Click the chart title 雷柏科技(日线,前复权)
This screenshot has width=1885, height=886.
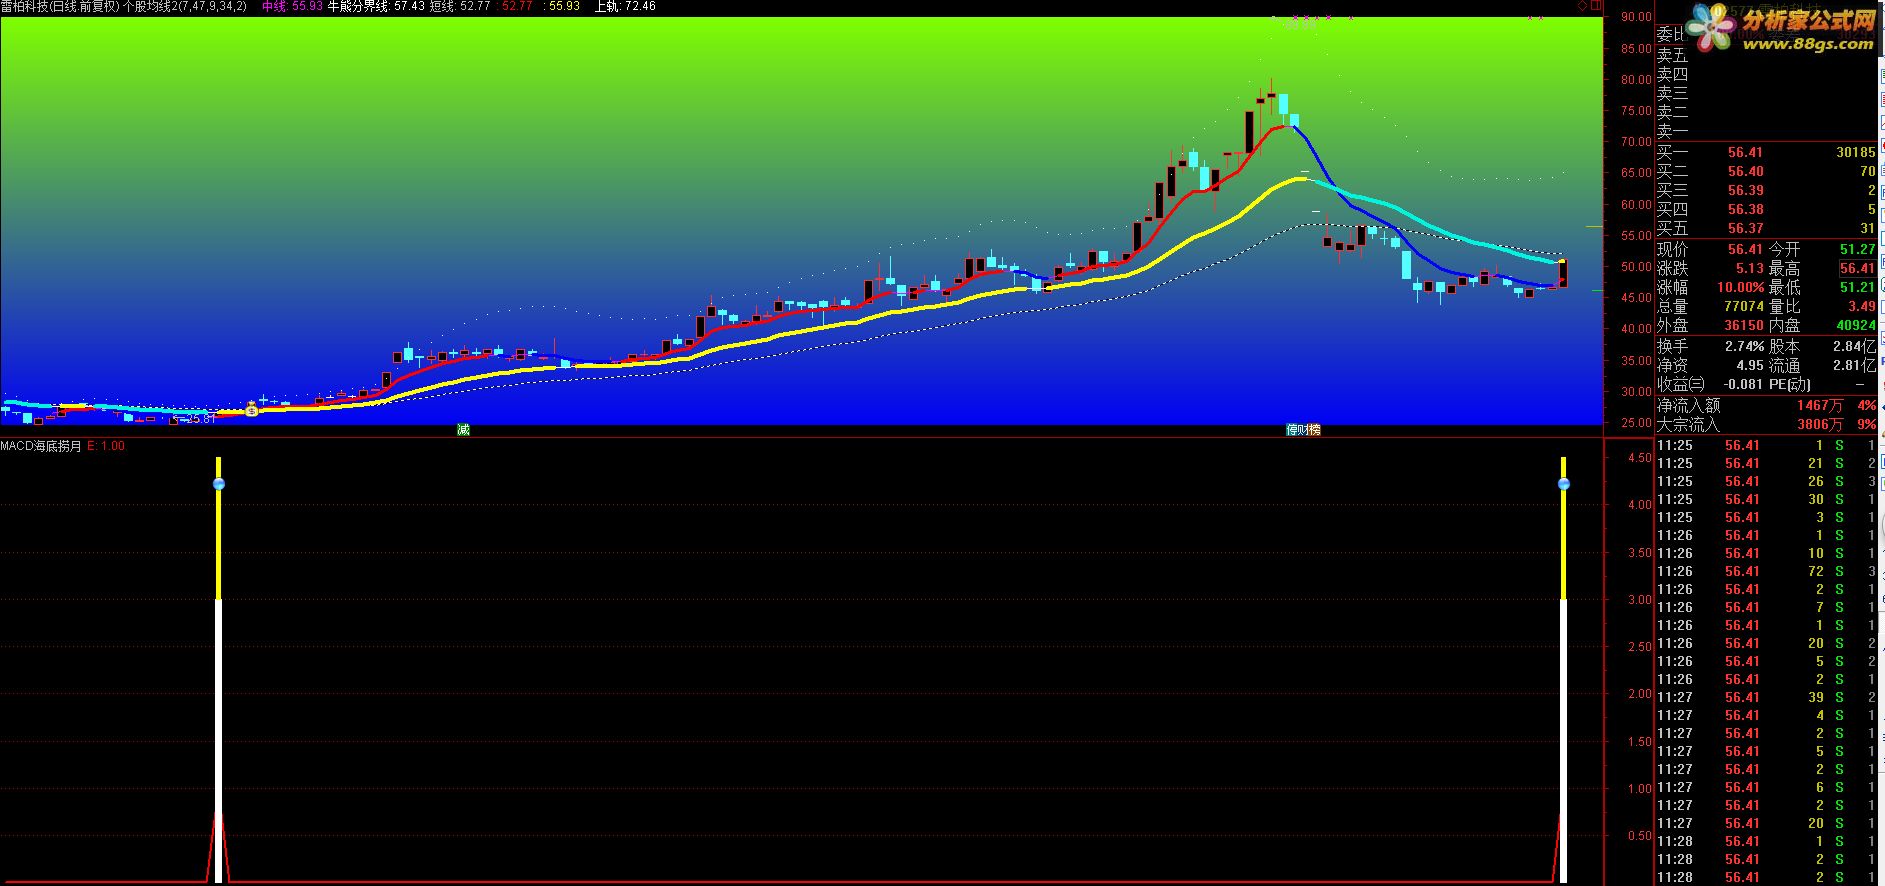pyautogui.click(x=60, y=6)
